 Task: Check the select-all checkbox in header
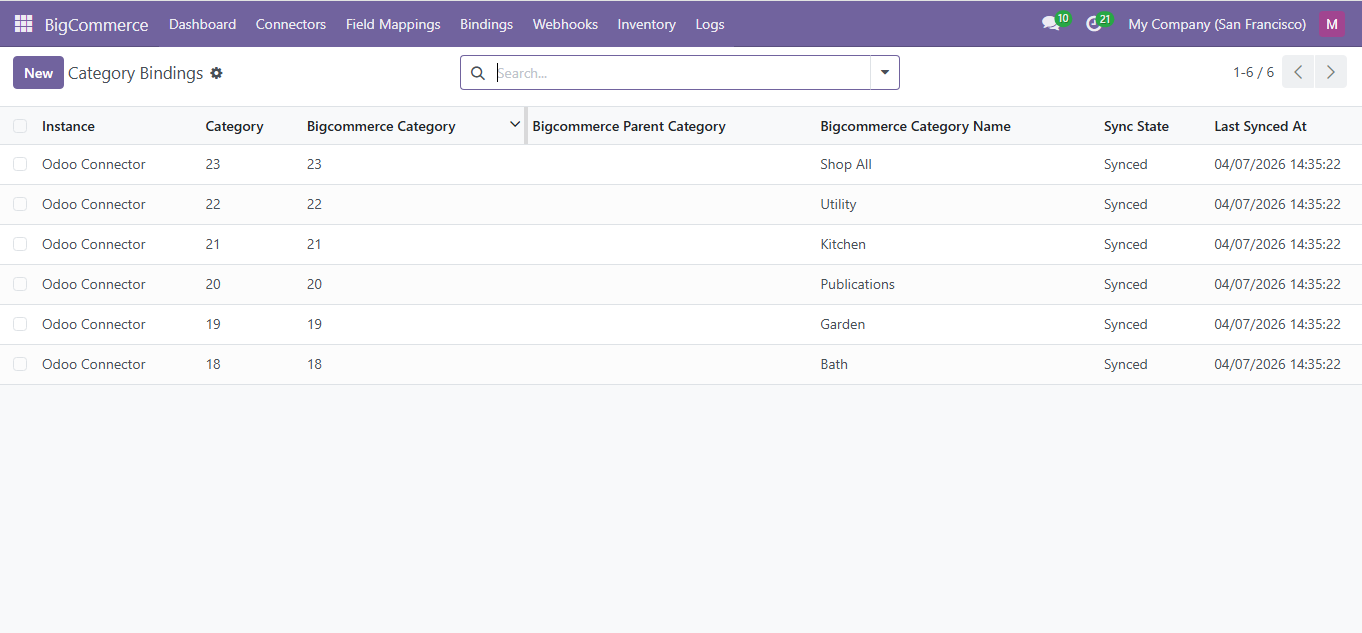[x=19, y=125]
